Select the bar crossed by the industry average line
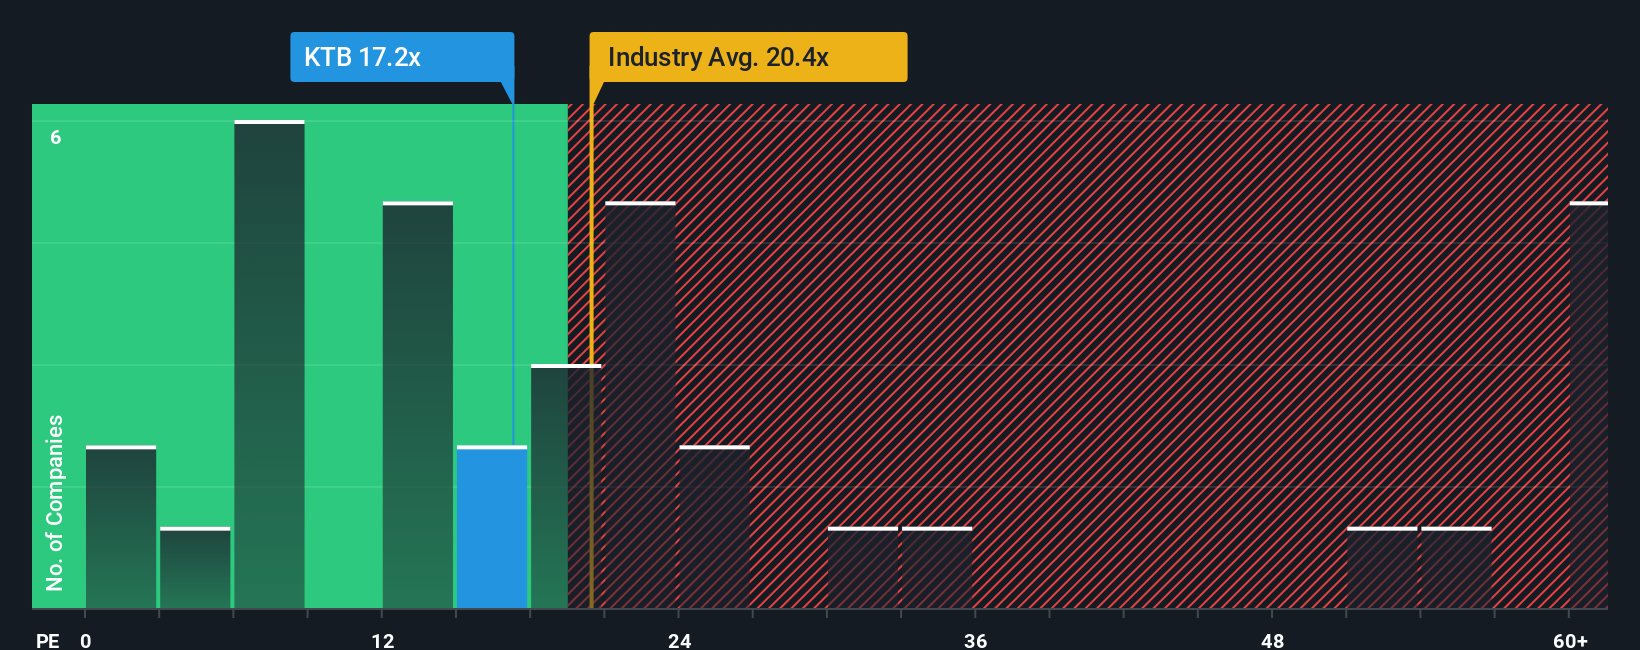1640x650 pixels. [566, 486]
